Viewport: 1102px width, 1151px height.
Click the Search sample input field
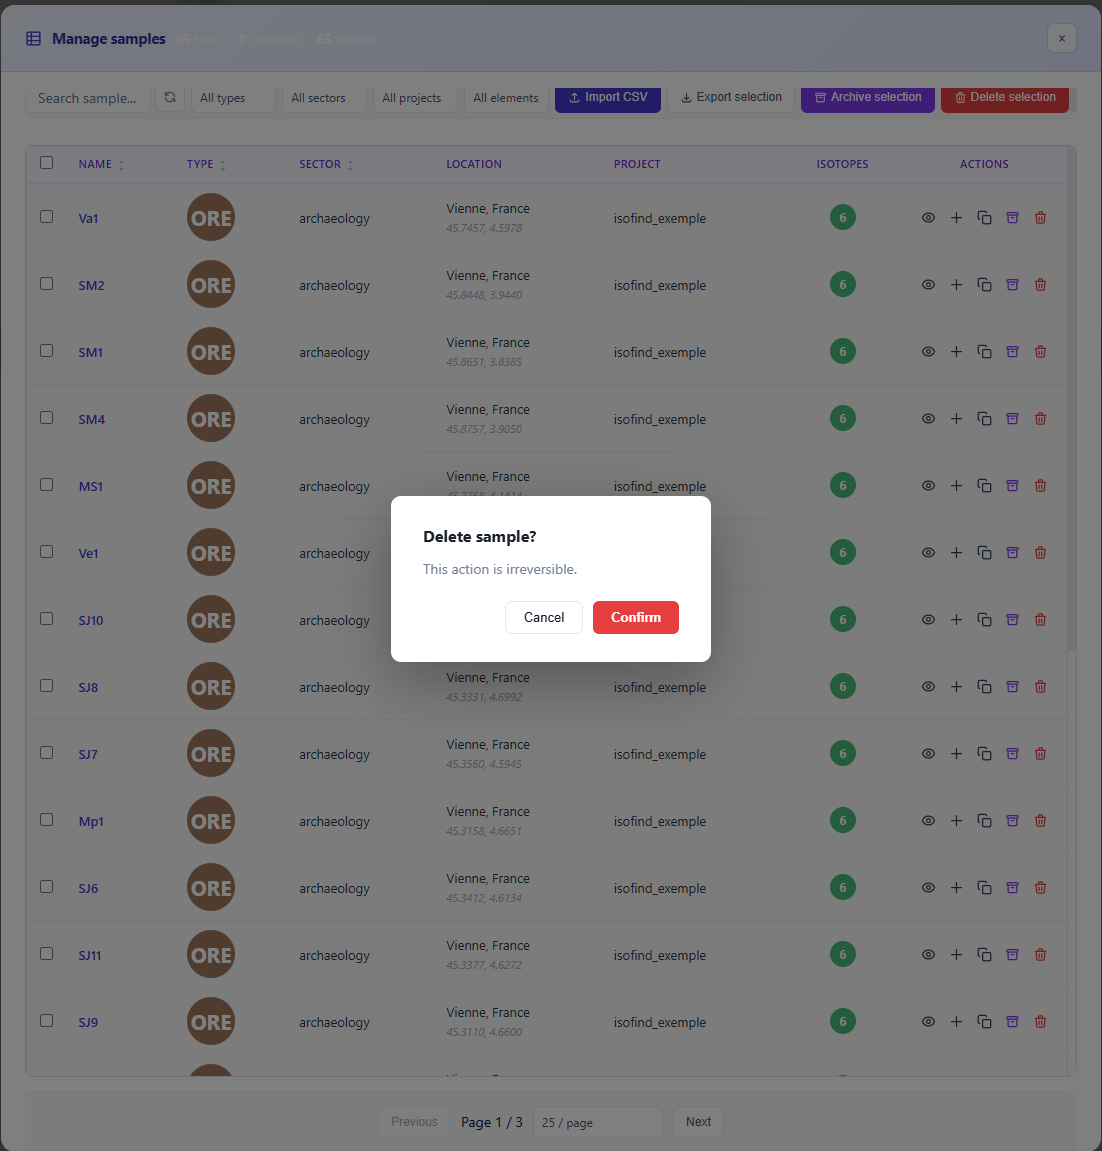(x=88, y=98)
